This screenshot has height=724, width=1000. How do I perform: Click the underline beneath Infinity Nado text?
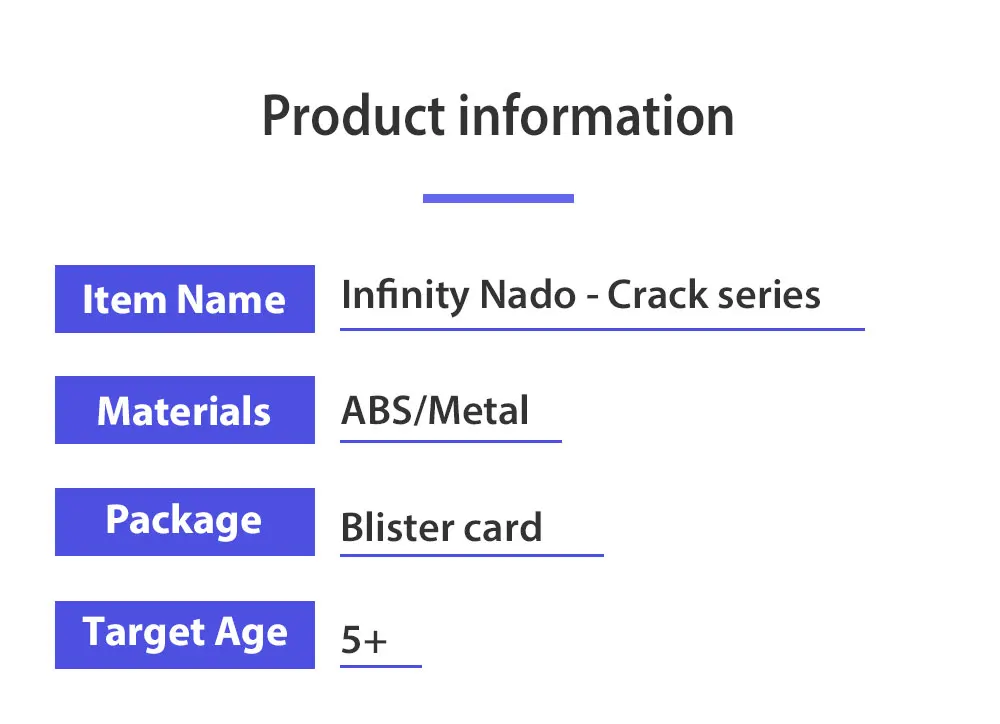(601, 328)
